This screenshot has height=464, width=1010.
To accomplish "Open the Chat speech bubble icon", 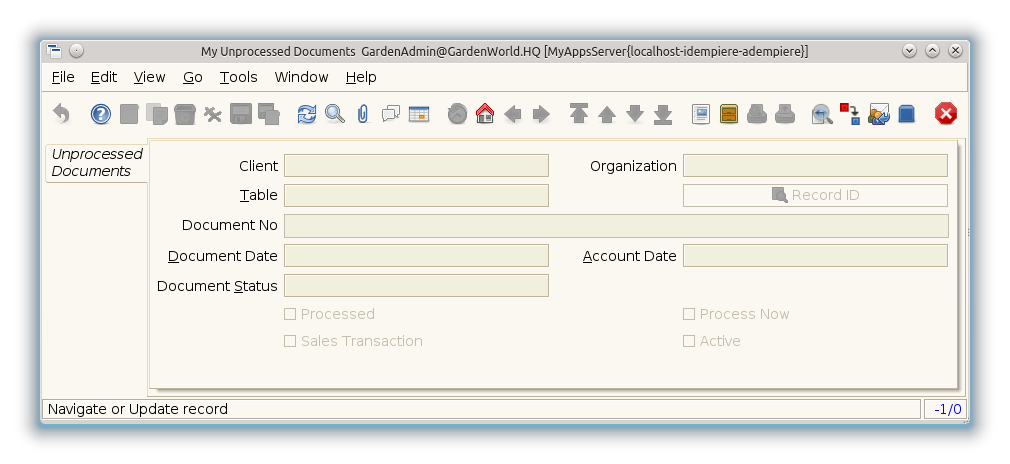I will [x=391, y=115].
